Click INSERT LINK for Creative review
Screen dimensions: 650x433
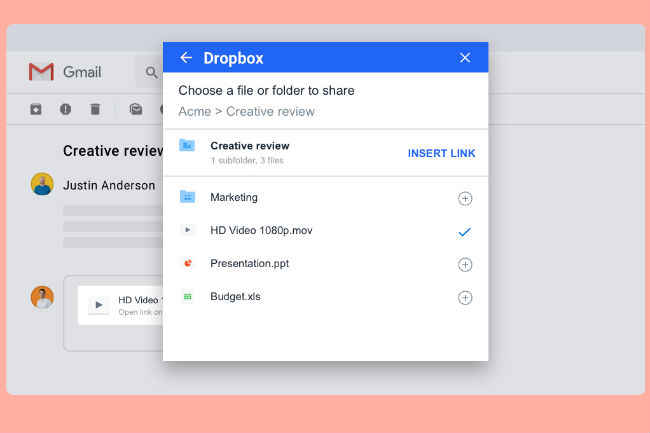pyautogui.click(x=441, y=153)
